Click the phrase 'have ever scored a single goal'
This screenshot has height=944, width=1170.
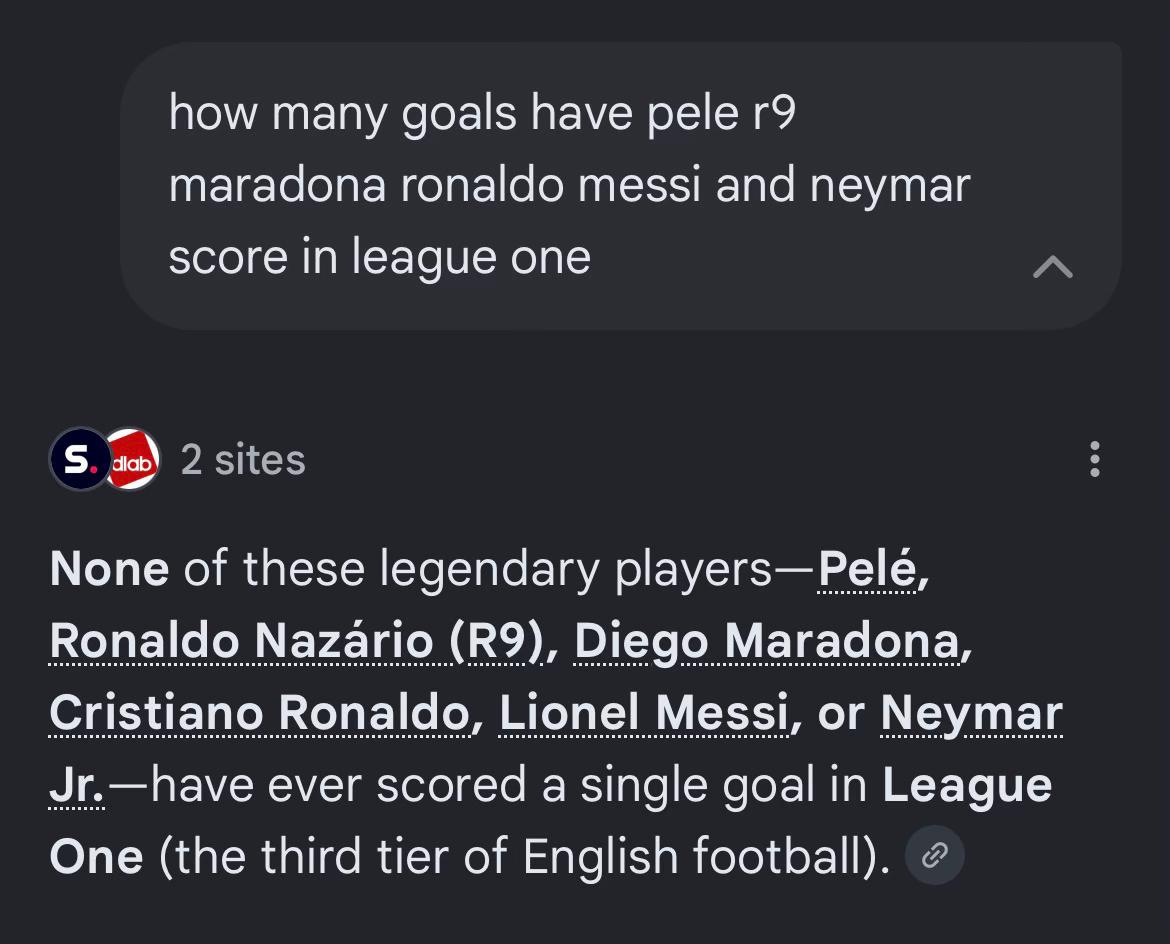pyautogui.click(x=487, y=786)
